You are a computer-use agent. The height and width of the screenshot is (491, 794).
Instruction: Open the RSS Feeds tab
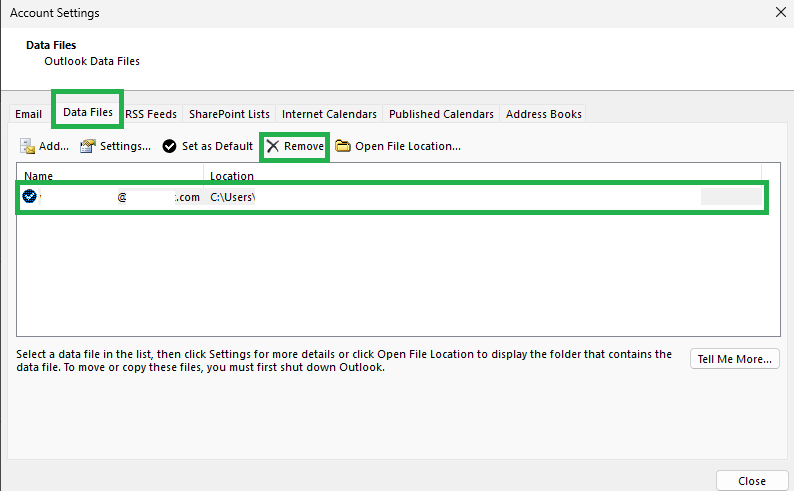coord(151,114)
